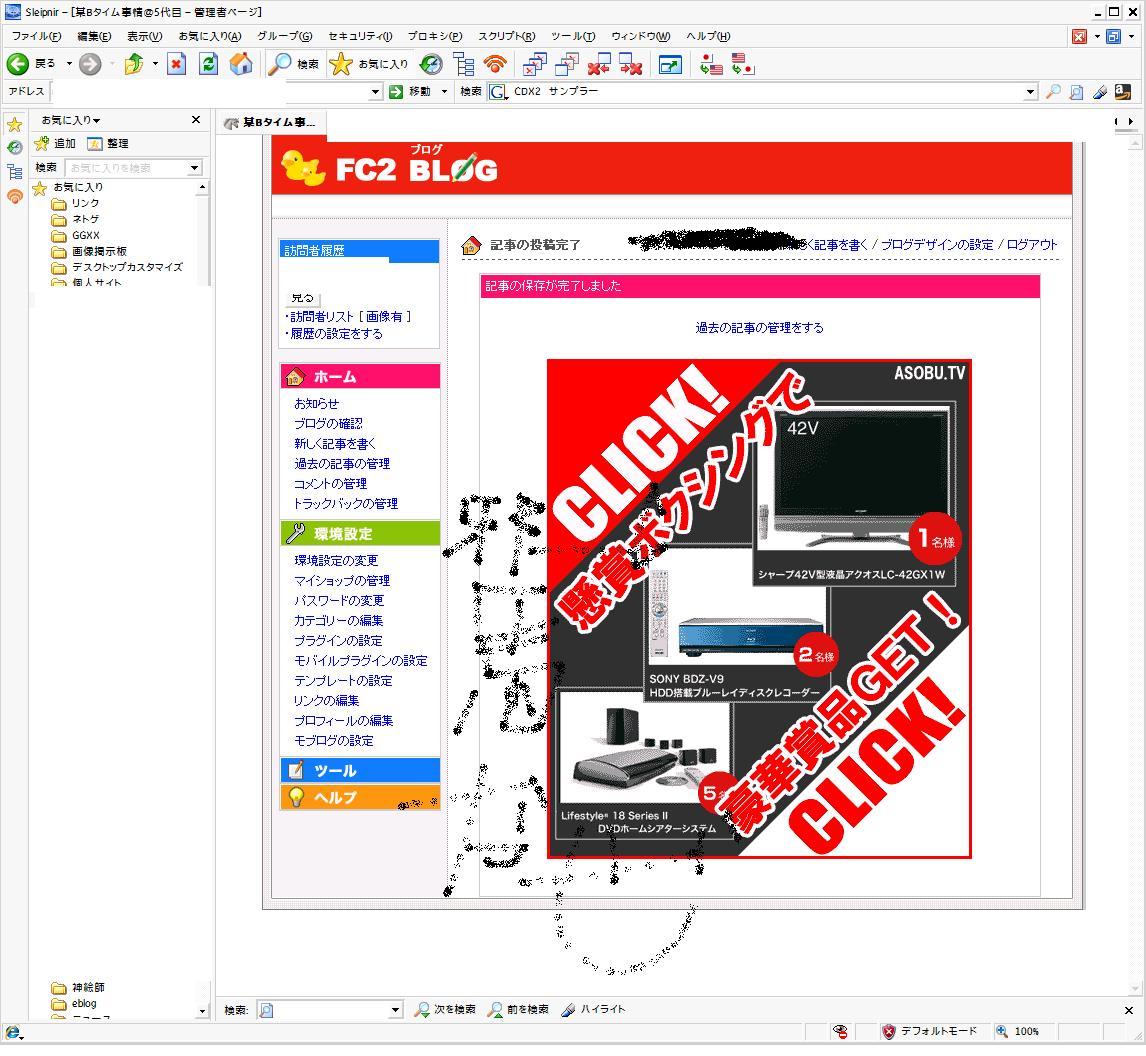Open the 表示(V) menu
The height and width of the screenshot is (1056, 1146).
145,36
